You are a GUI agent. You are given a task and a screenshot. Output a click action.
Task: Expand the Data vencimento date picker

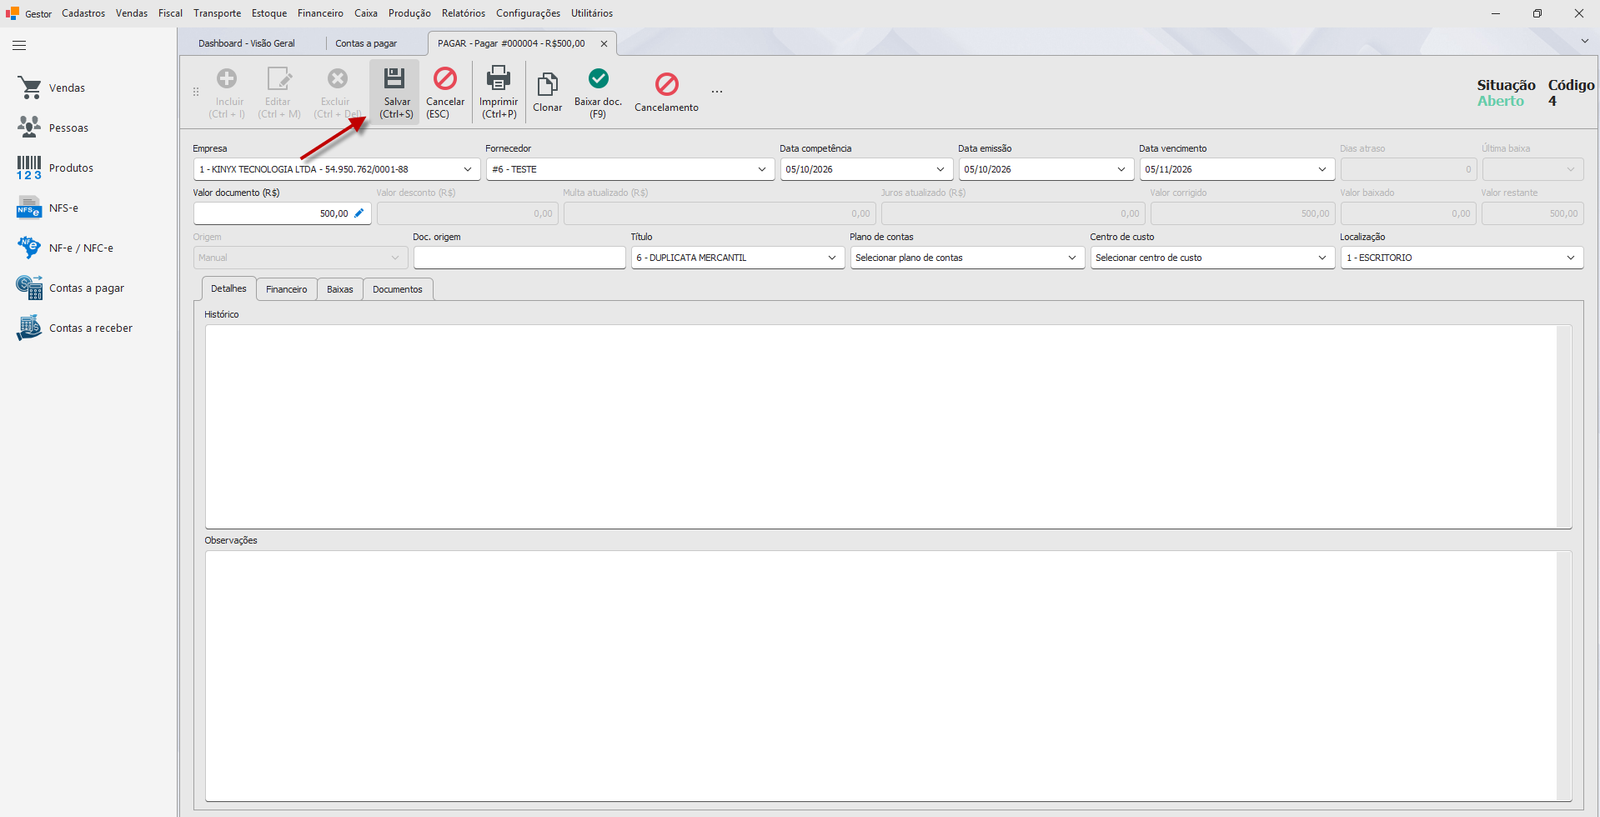pyautogui.click(x=1322, y=170)
